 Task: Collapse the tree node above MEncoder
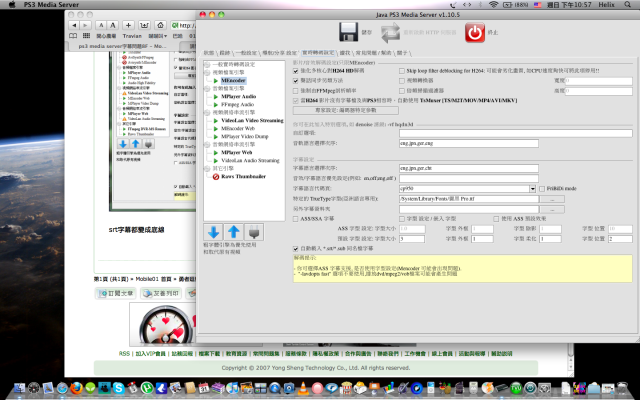coord(207,73)
